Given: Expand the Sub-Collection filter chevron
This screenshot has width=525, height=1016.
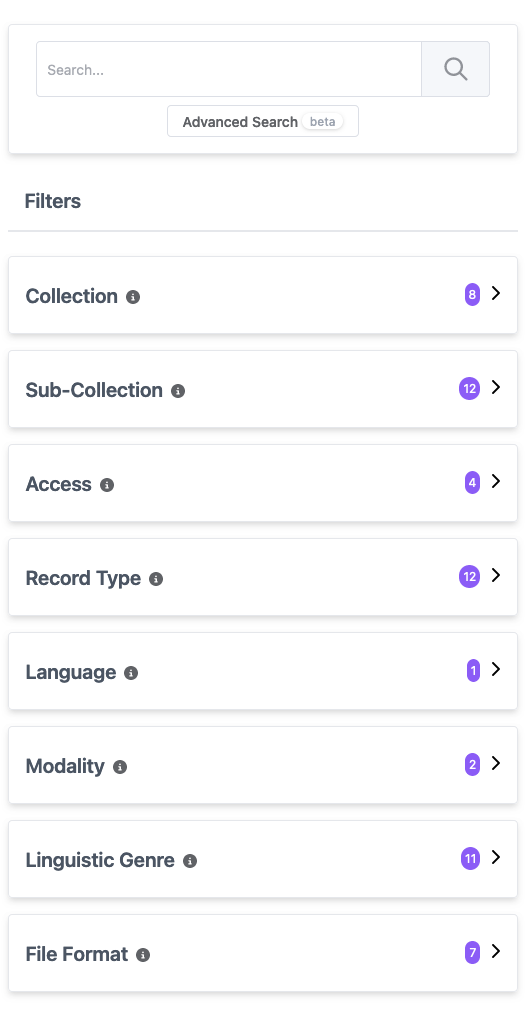Looking at the screenshot, I should click(496, 387).
